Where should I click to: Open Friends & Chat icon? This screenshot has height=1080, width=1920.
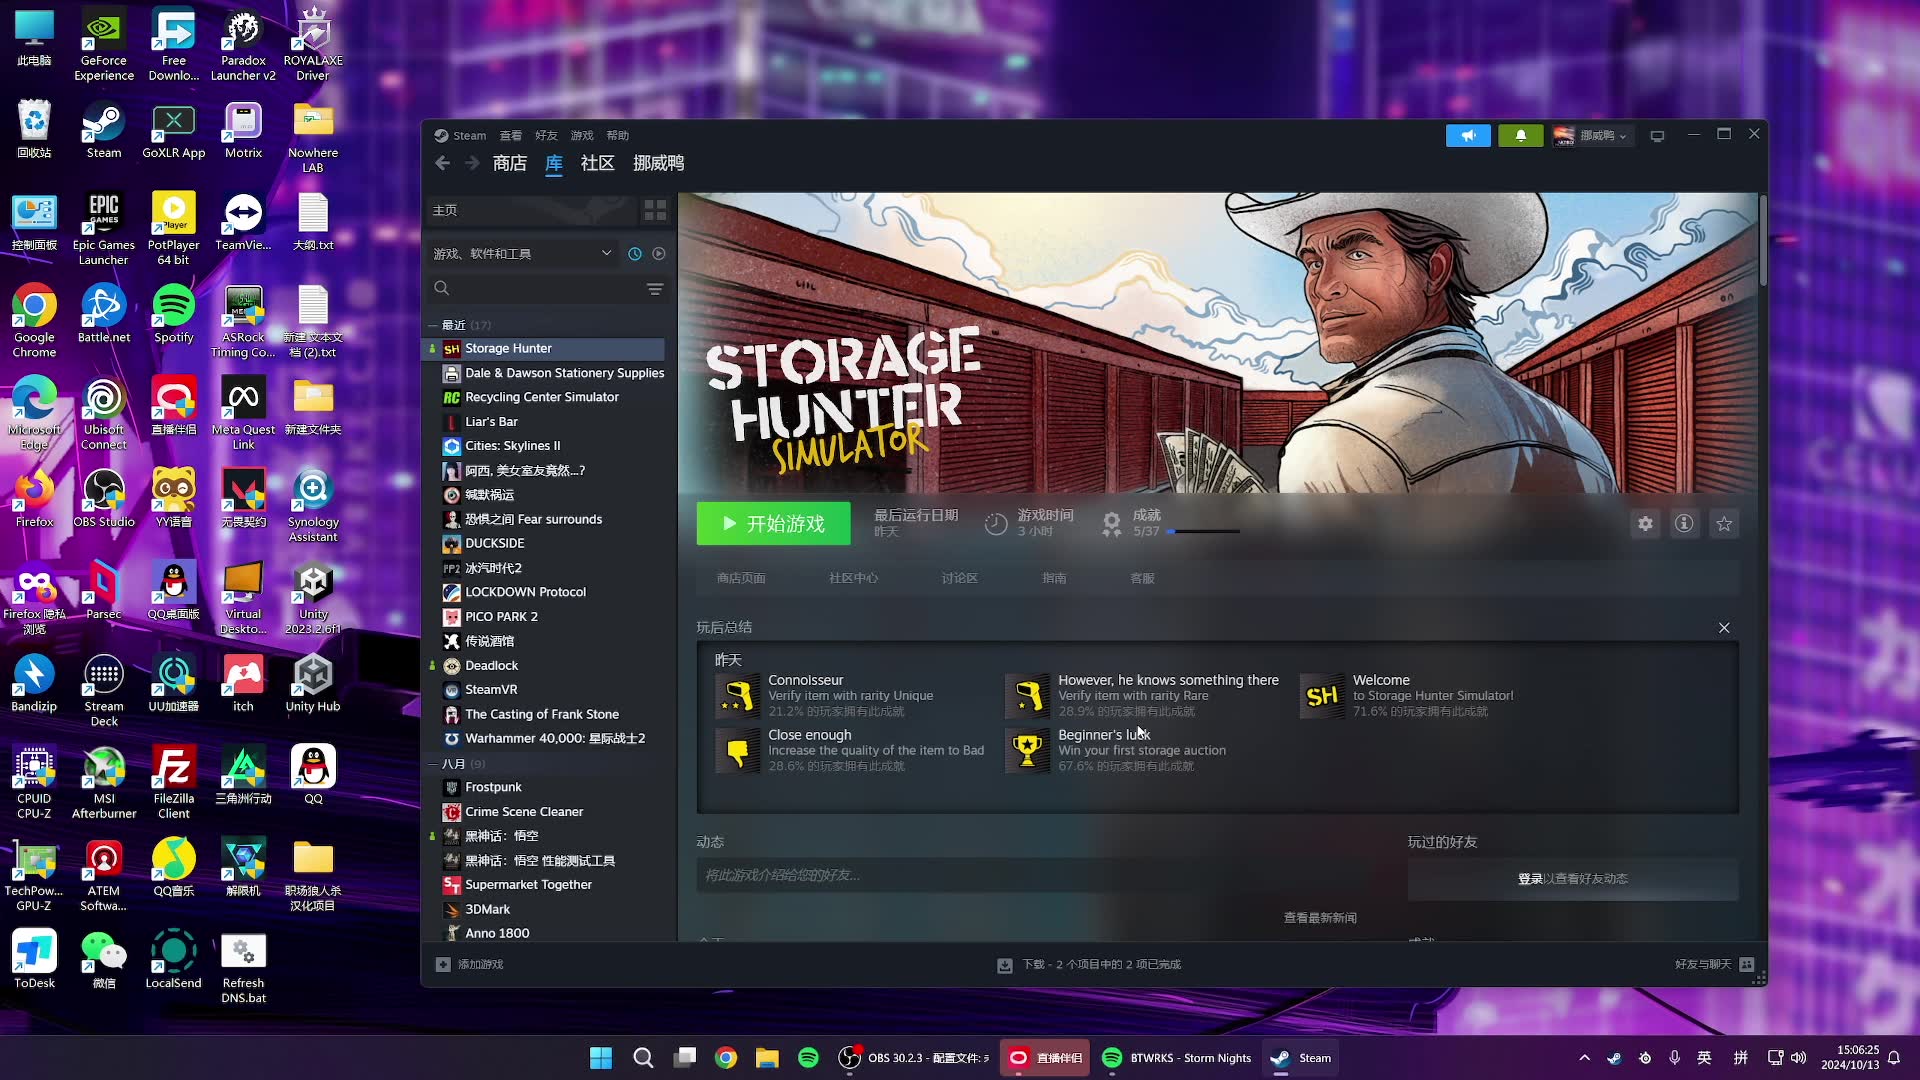[x=1747, y=965]
